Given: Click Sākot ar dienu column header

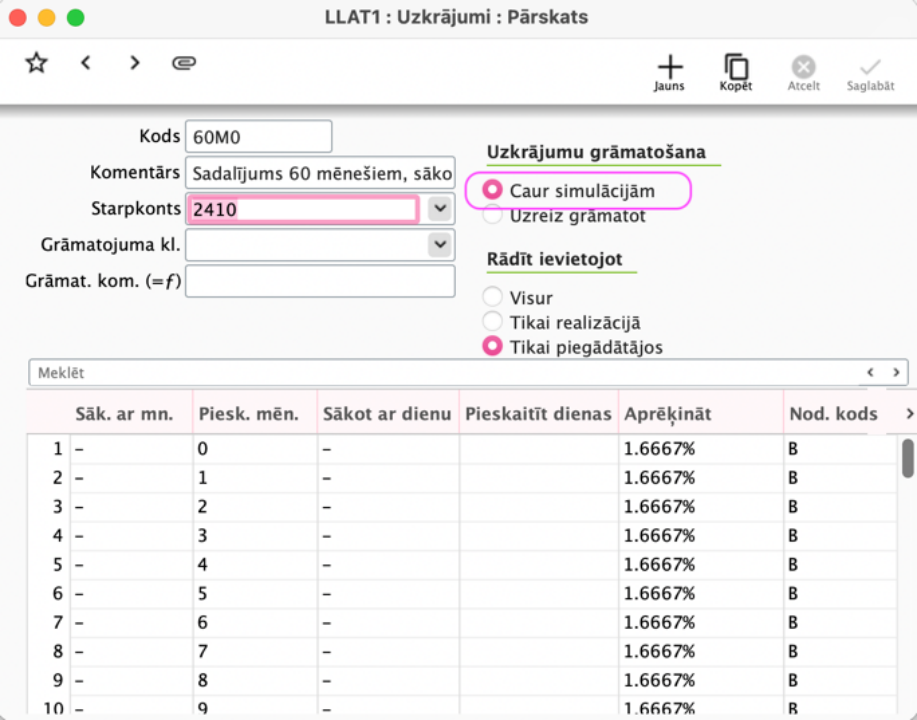Looking at the screenshot, I should click(387, 414).
